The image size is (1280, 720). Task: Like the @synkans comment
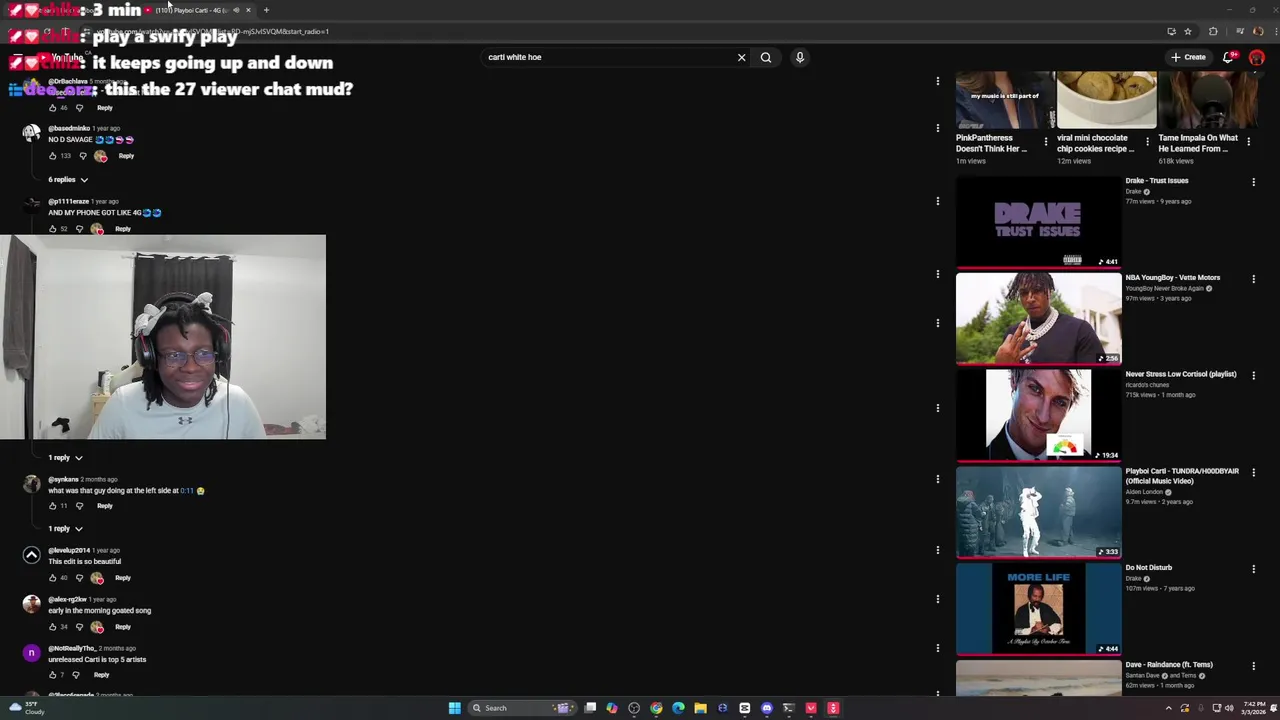53,506
